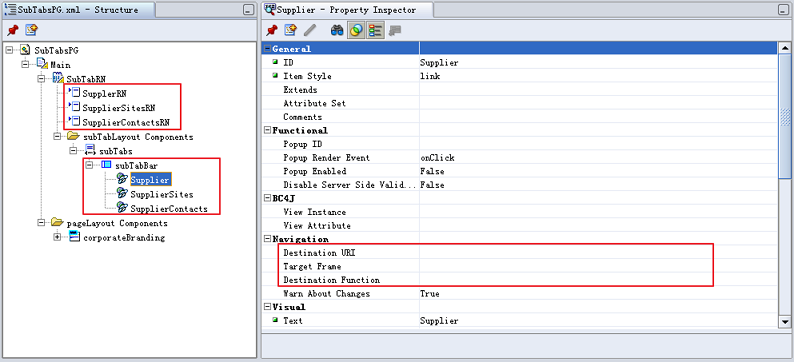Screen dimensions: 794x362
Task: Click the pageLayout Components folder icon
Action: (57, 222)
